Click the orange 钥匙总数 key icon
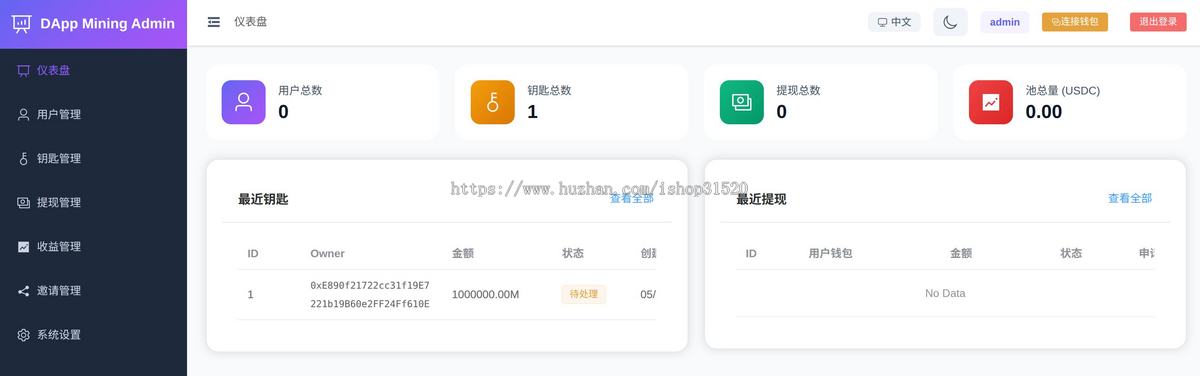Screen dimensions: 1200x376 tap(493, 102)
